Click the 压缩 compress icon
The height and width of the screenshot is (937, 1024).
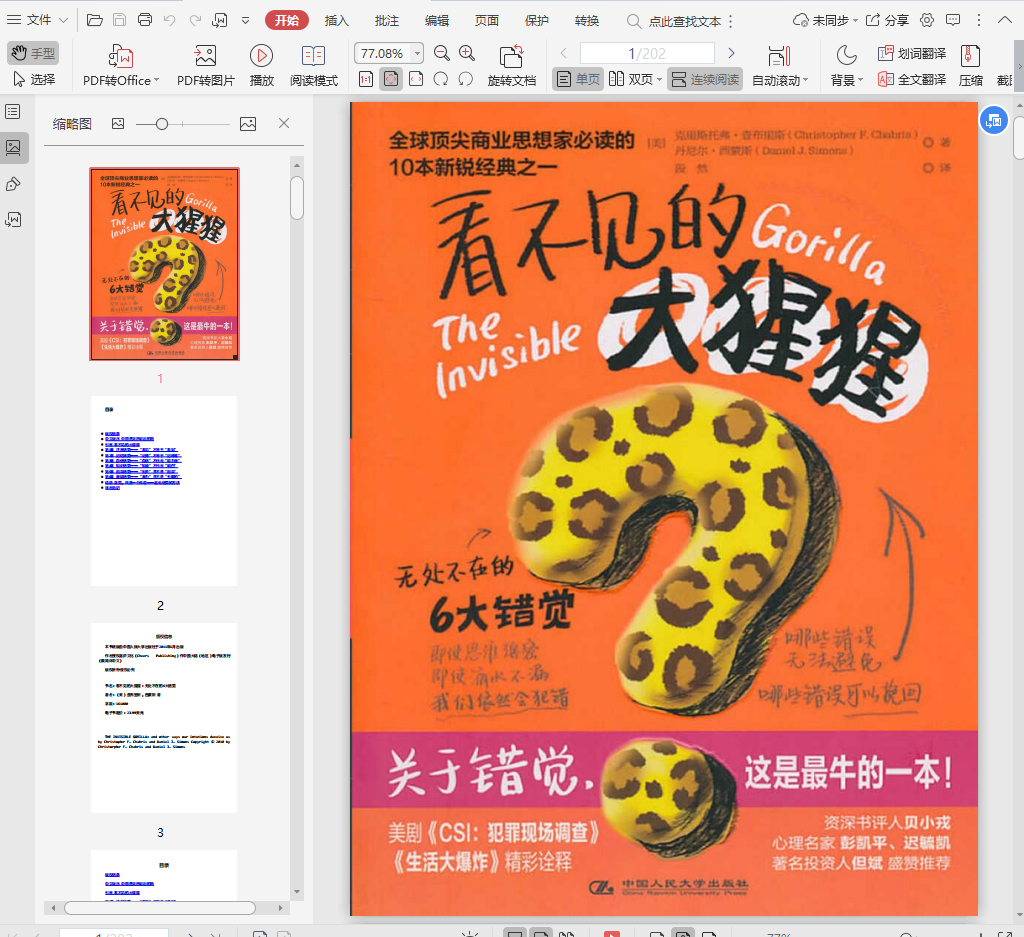tap(969, 57)
